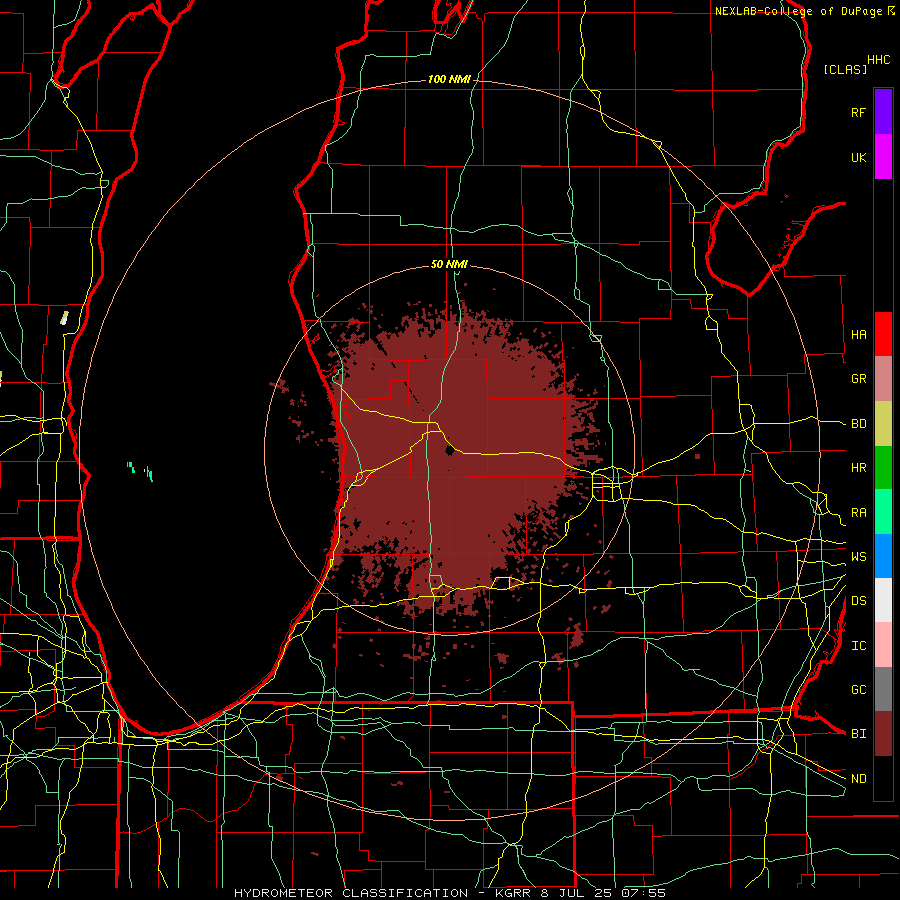Click the 'RA' legend label
The height and width of the screenshot is (900, 900).
click(x=858, y=513)
